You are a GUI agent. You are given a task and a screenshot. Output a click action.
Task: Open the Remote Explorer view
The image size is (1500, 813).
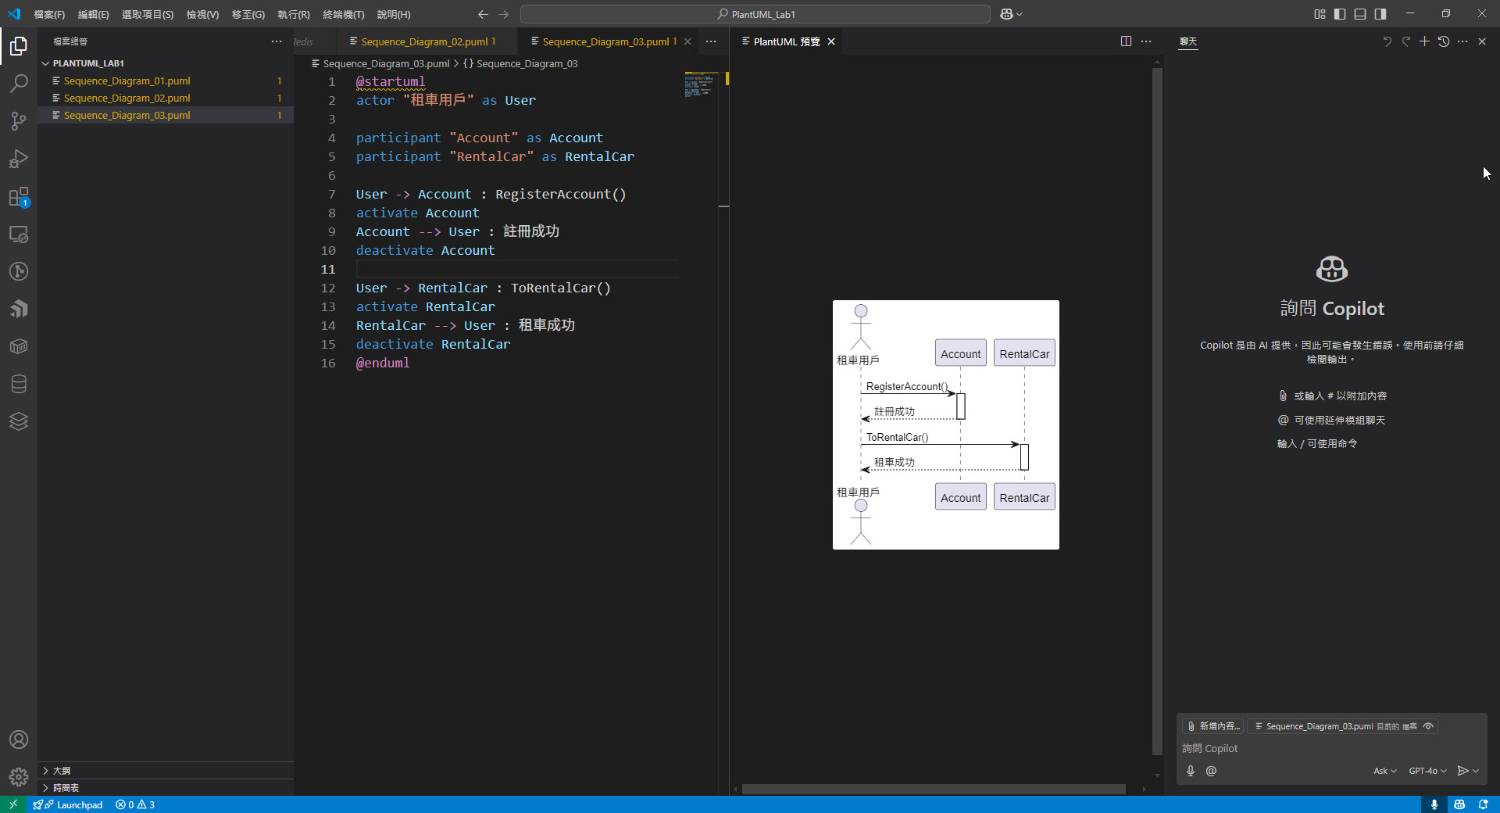[18, 234]
